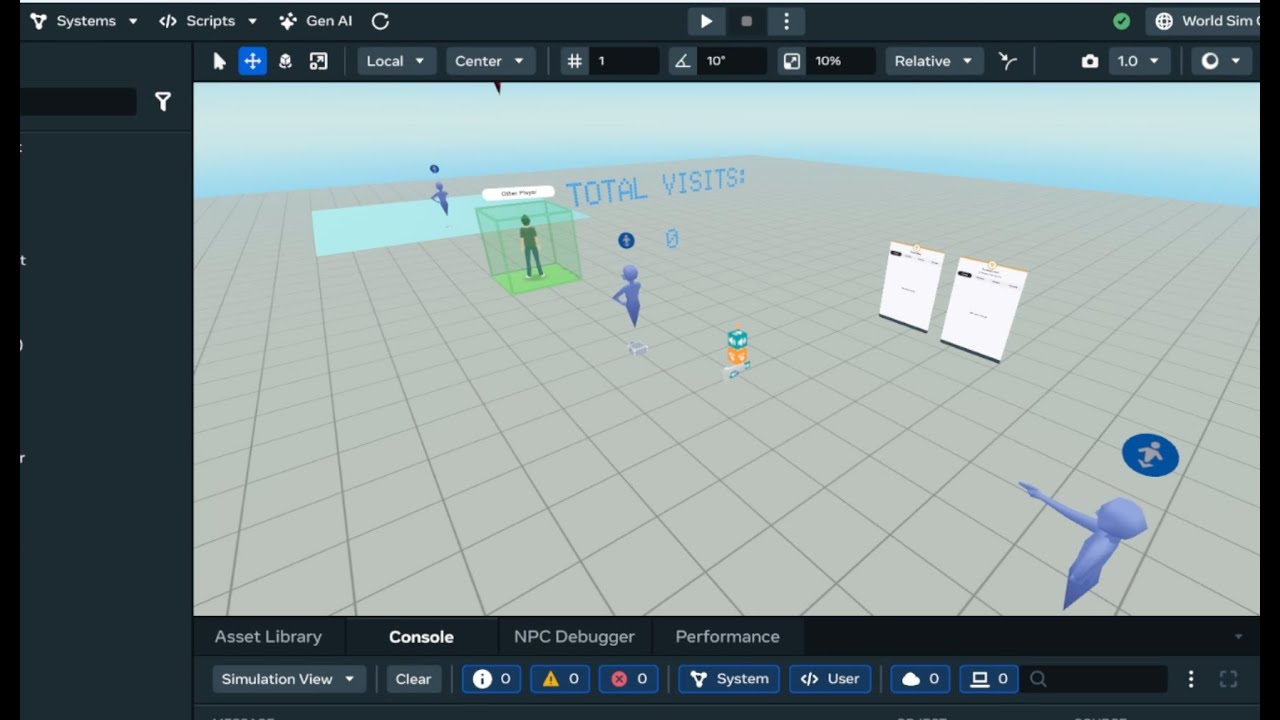Image resolution: width=1280 pixels, height=720 pixels.
Task: Start the world preview with Play
Action: (706, 21)
